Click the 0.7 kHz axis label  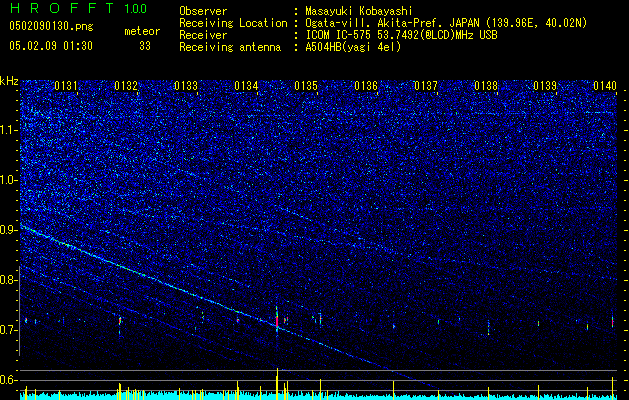pyautogui.click(x=9, y=330)
